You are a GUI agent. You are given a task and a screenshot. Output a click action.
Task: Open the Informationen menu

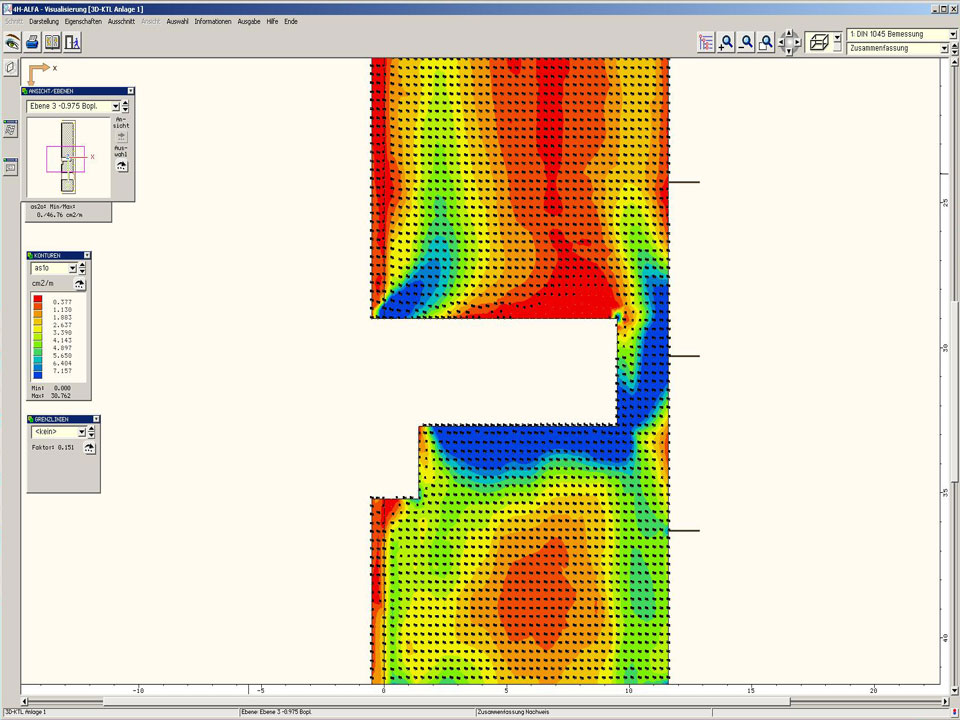(212, 21)
